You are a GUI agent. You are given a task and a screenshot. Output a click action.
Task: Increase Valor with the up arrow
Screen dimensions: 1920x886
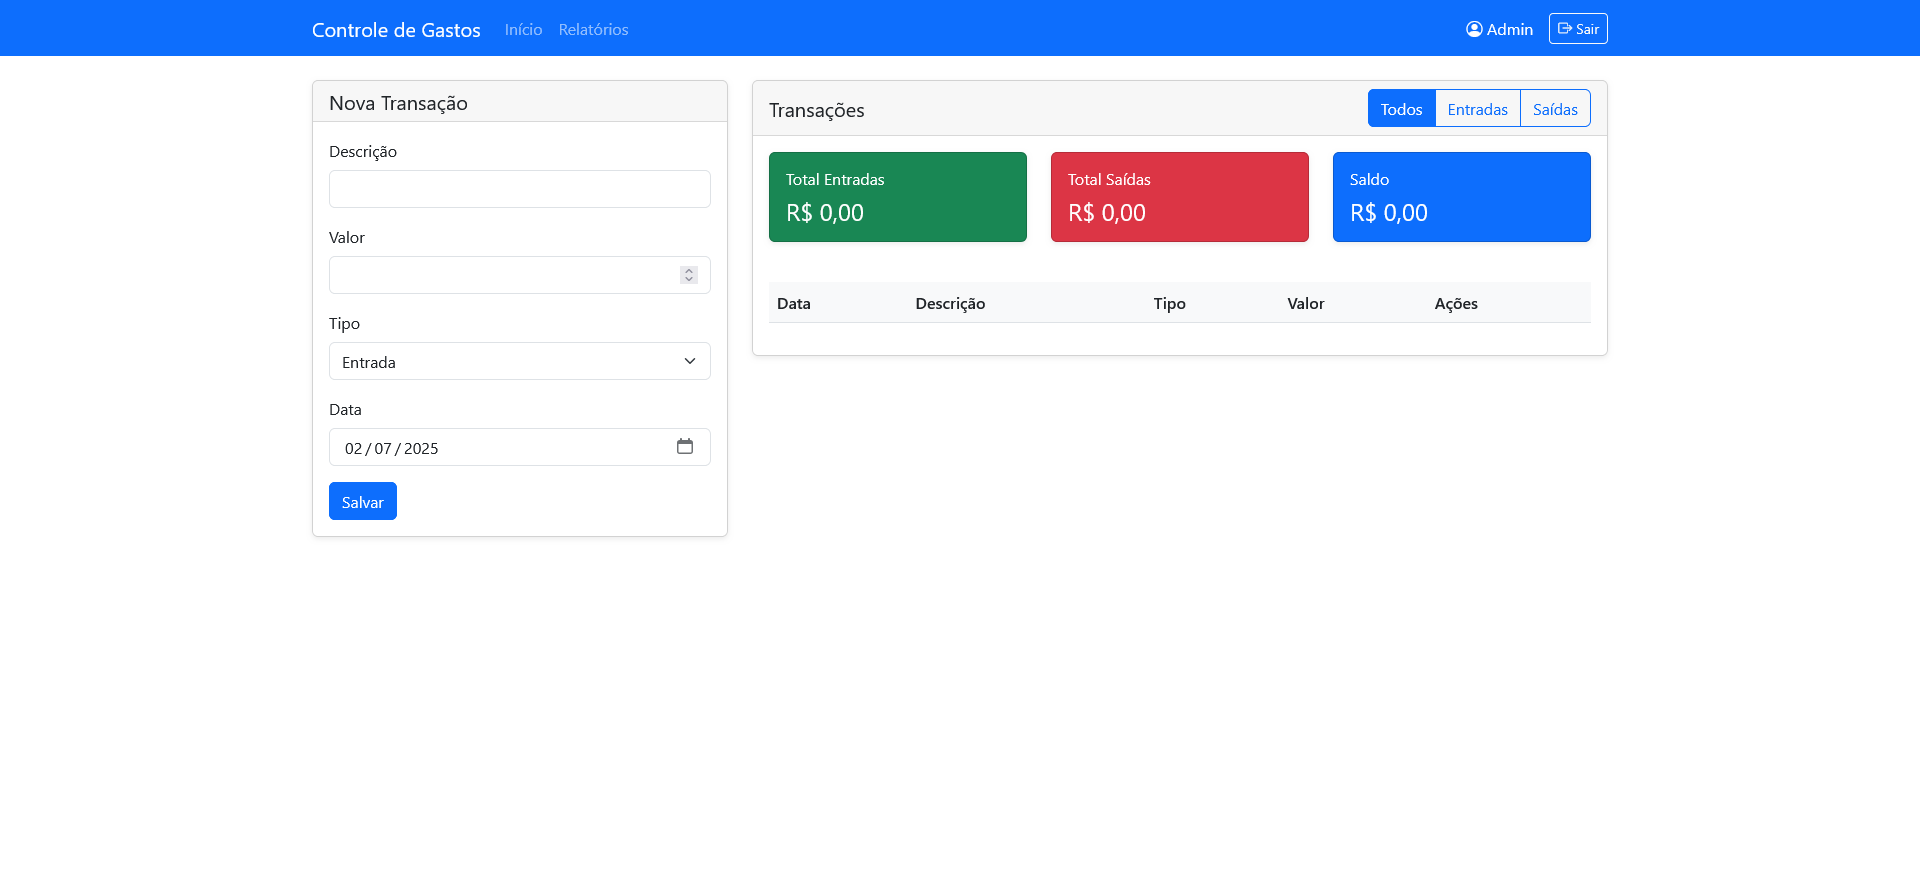click(689, 271)
